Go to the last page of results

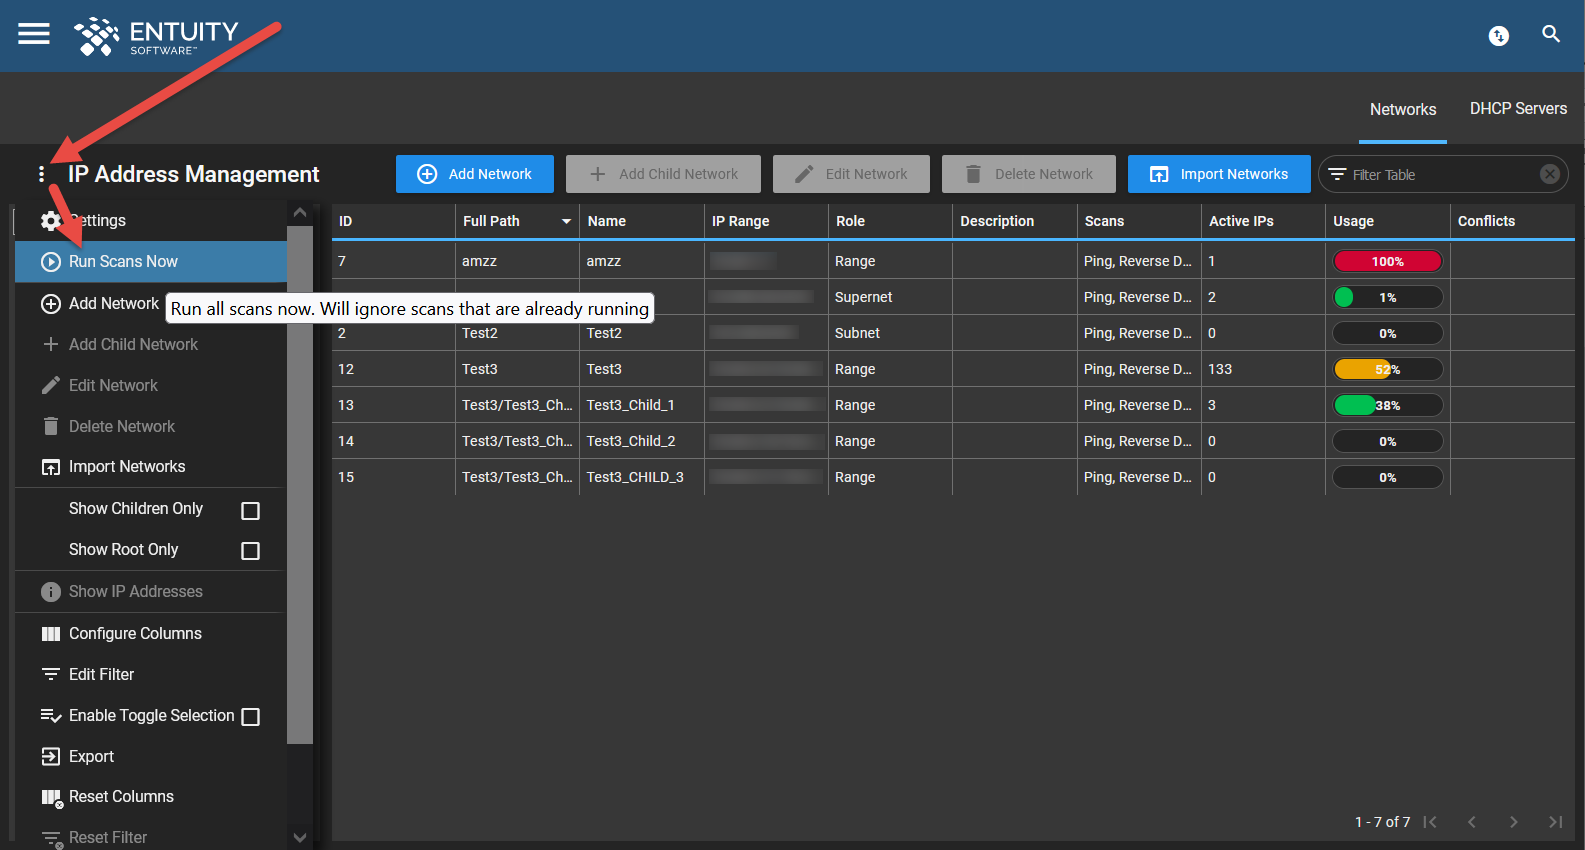pos(1555,822)
